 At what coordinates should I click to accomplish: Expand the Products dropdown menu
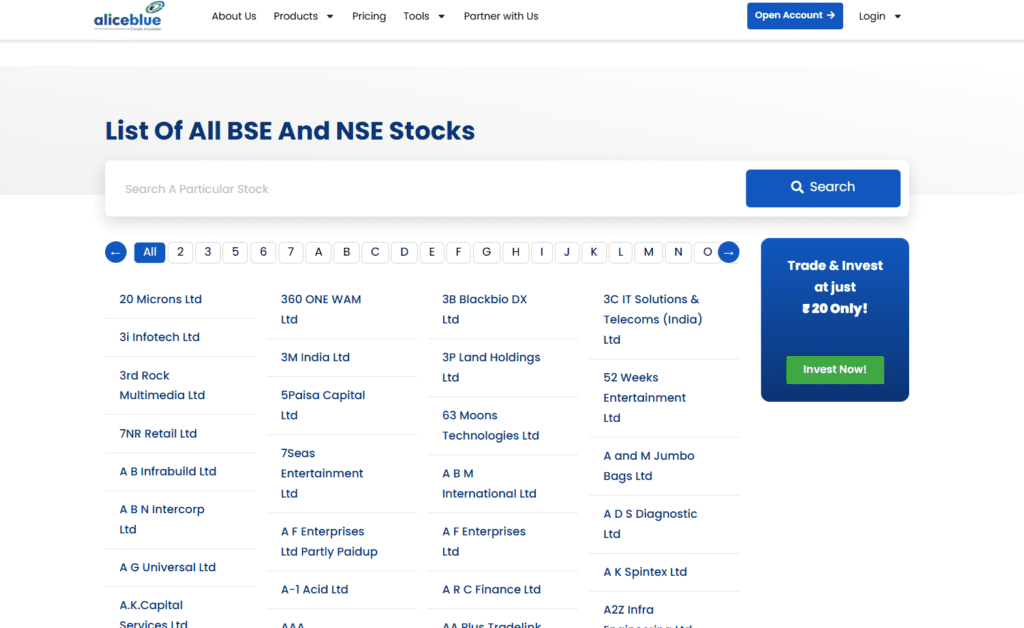303,16
